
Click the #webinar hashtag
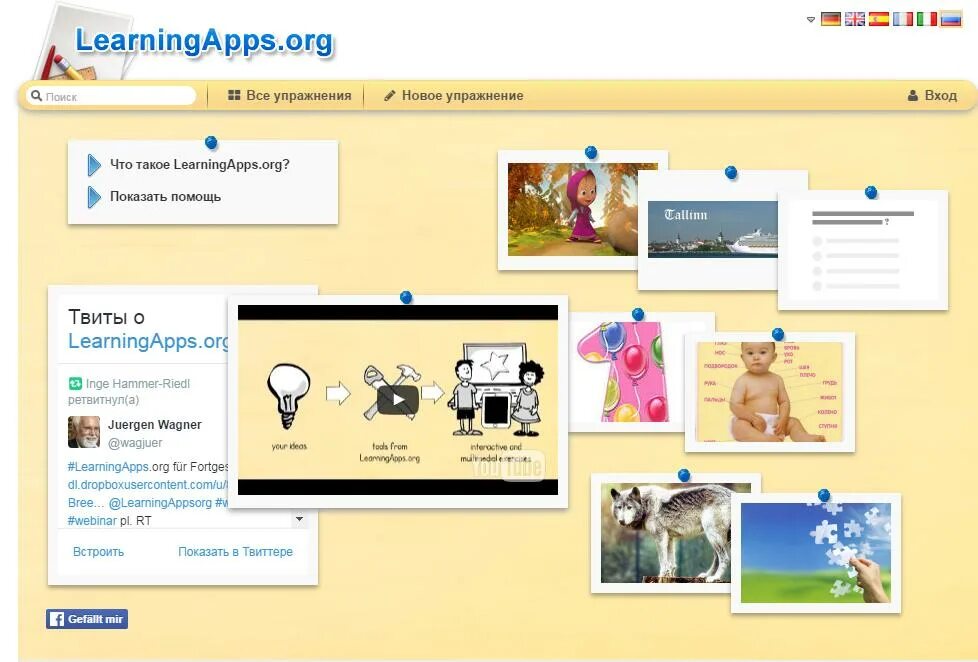[x=92, y=520]
